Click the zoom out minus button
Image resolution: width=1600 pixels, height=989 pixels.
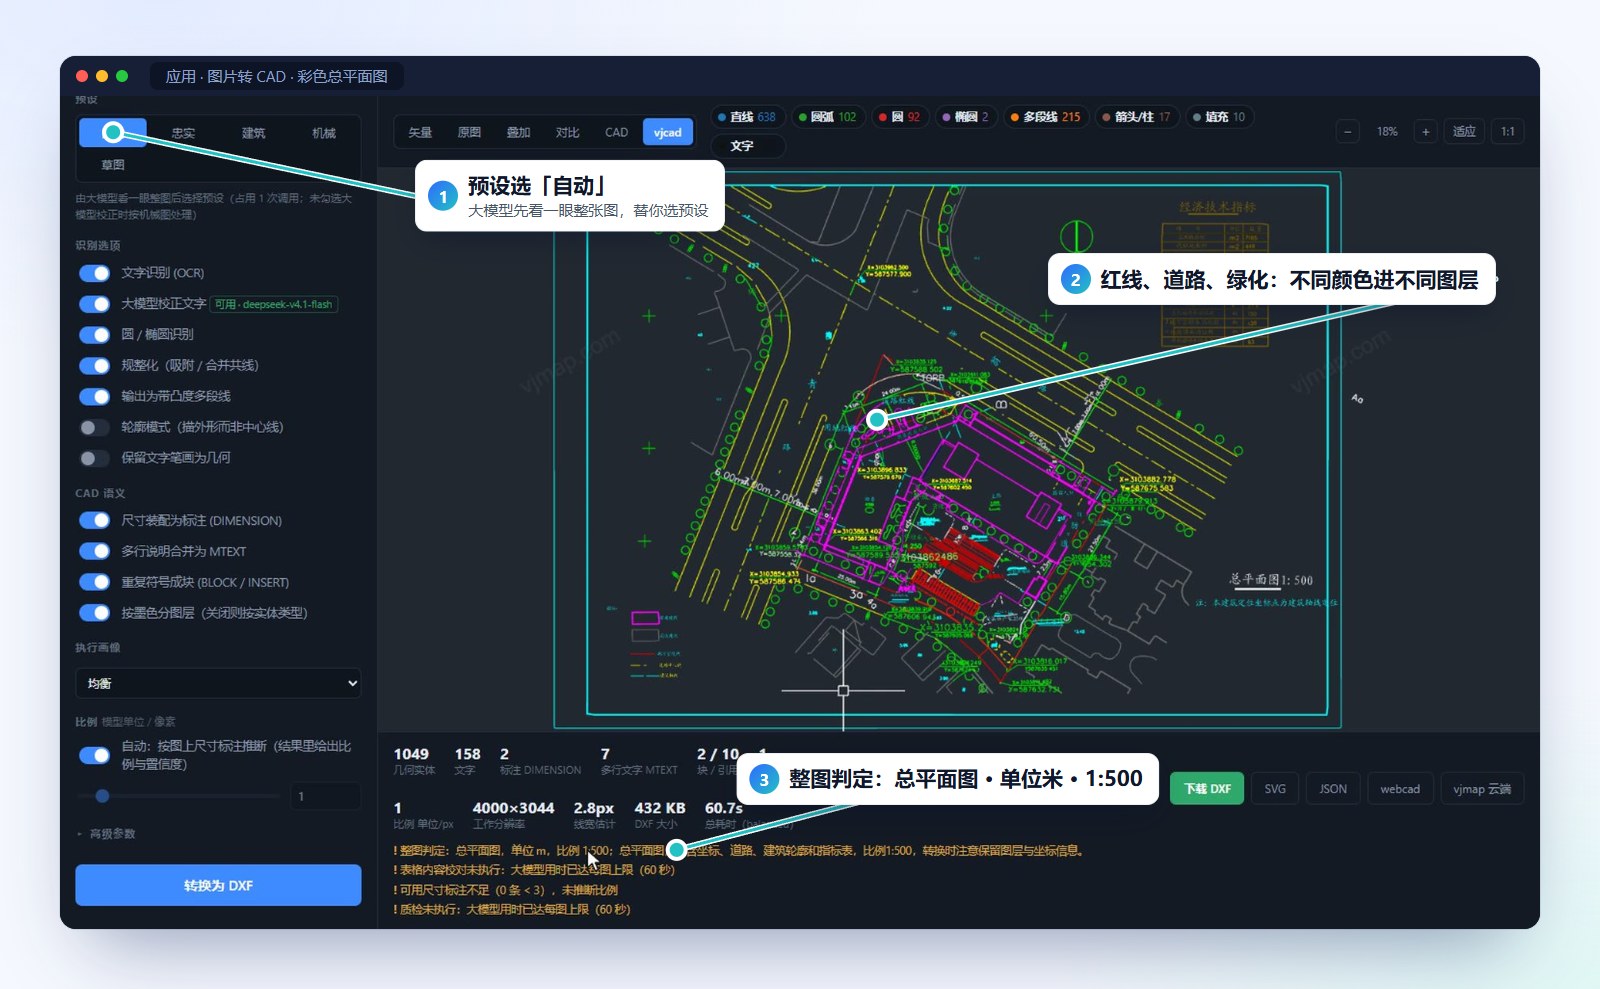1347,132
